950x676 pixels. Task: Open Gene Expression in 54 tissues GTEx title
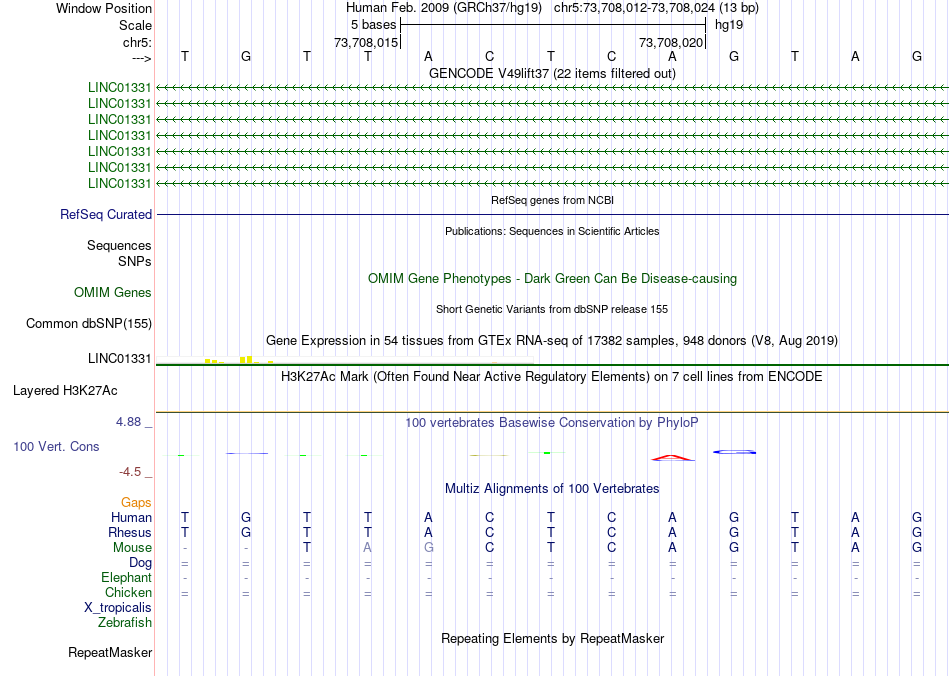[552, 340]
